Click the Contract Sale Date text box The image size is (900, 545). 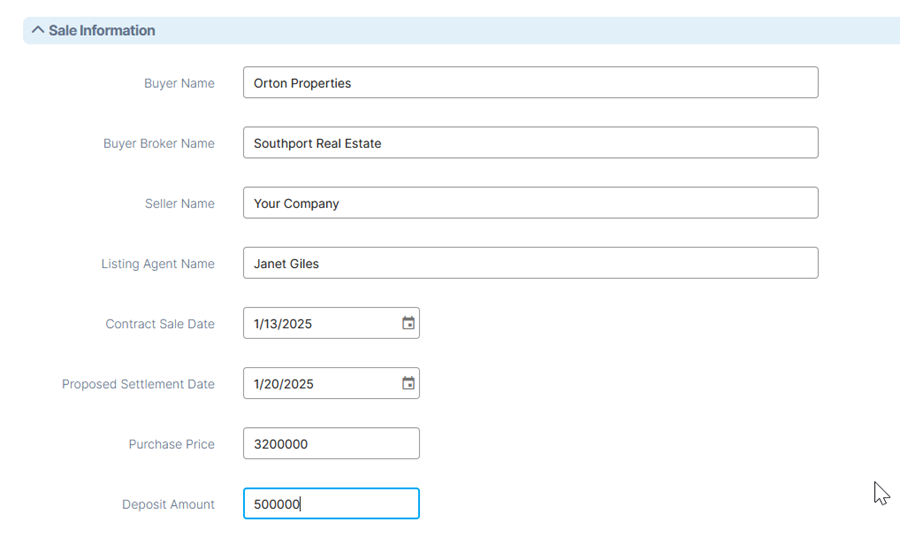coord(321,324)
